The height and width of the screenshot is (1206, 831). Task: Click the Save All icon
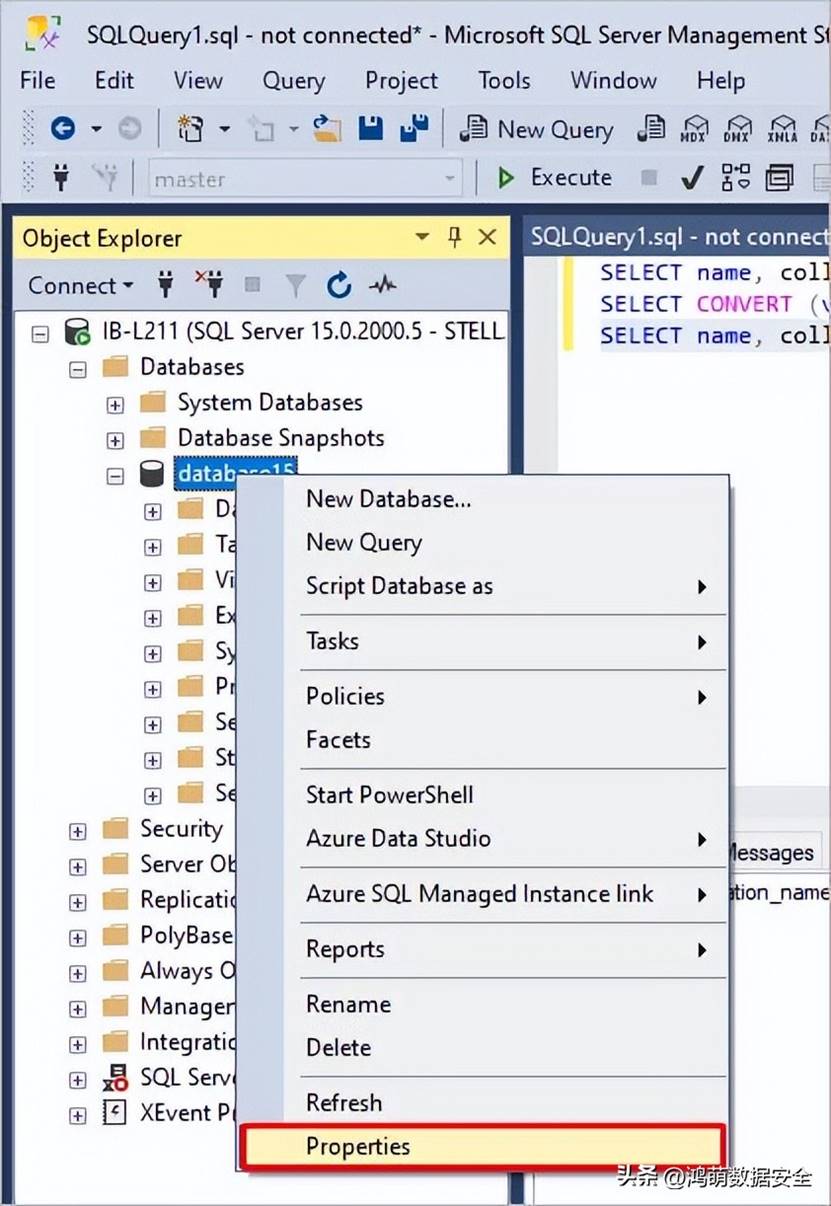coord(413,128)
